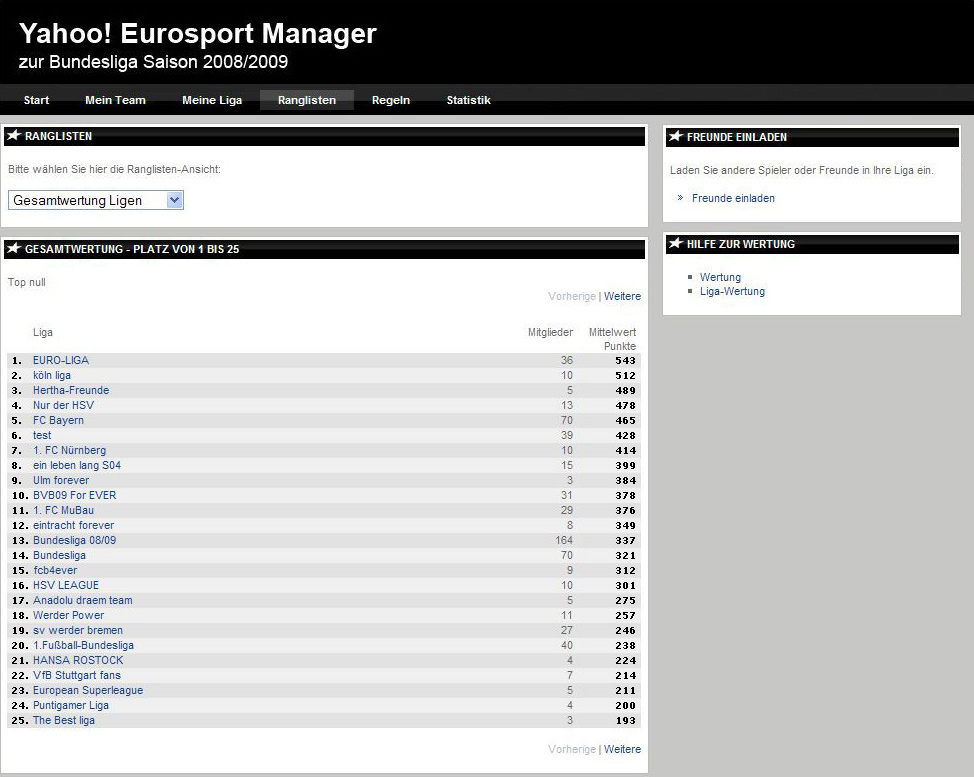Viewport: 974px width, 777px height.
Task: Open the Bundesliga league at rank 14
Action: (60, 555)
